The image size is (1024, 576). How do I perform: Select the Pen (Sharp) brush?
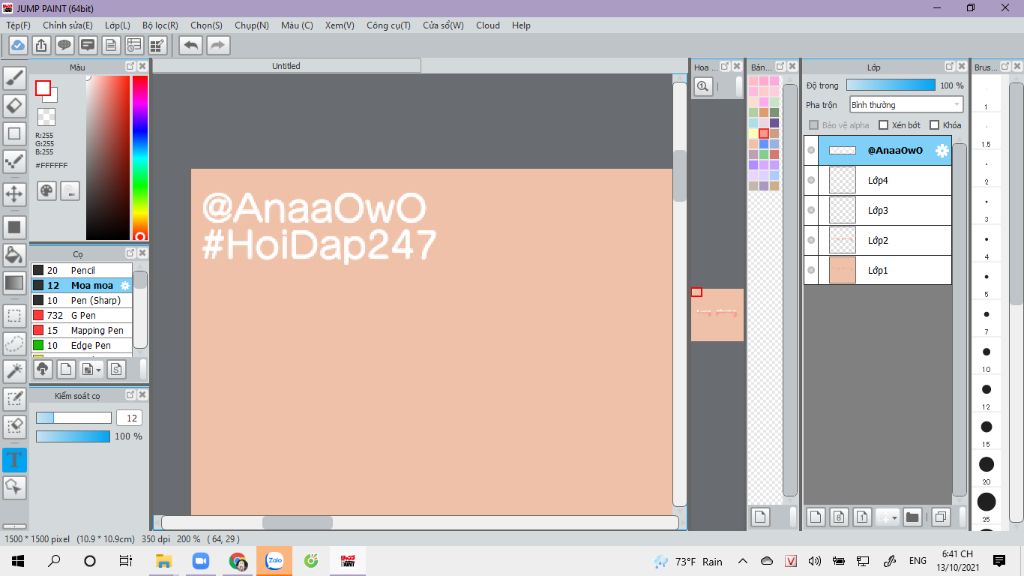(82, 300)
